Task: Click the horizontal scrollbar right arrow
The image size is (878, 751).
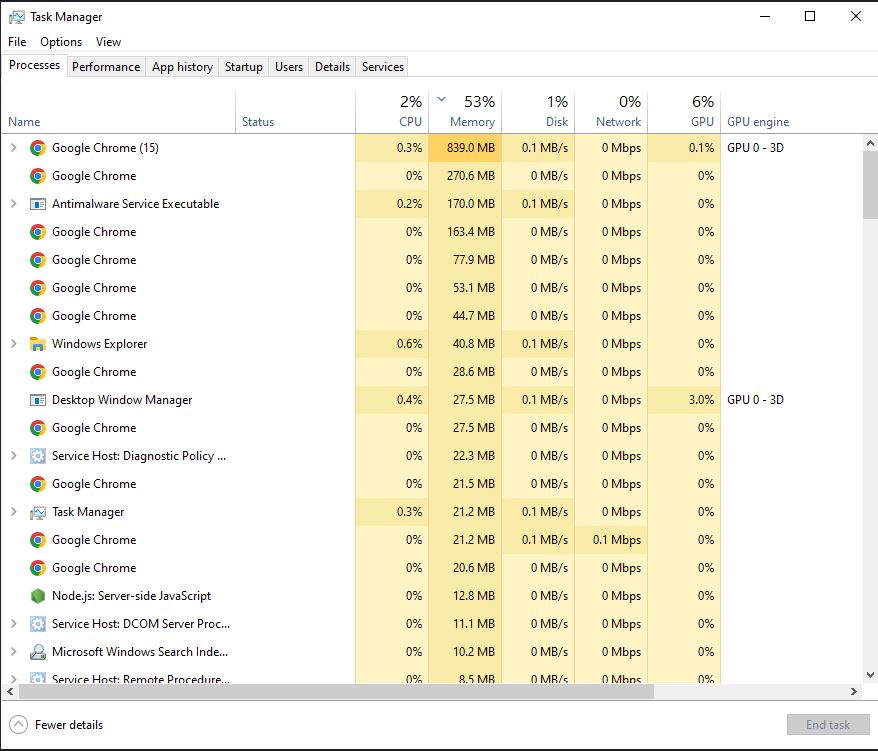Action: click(853, 692)
